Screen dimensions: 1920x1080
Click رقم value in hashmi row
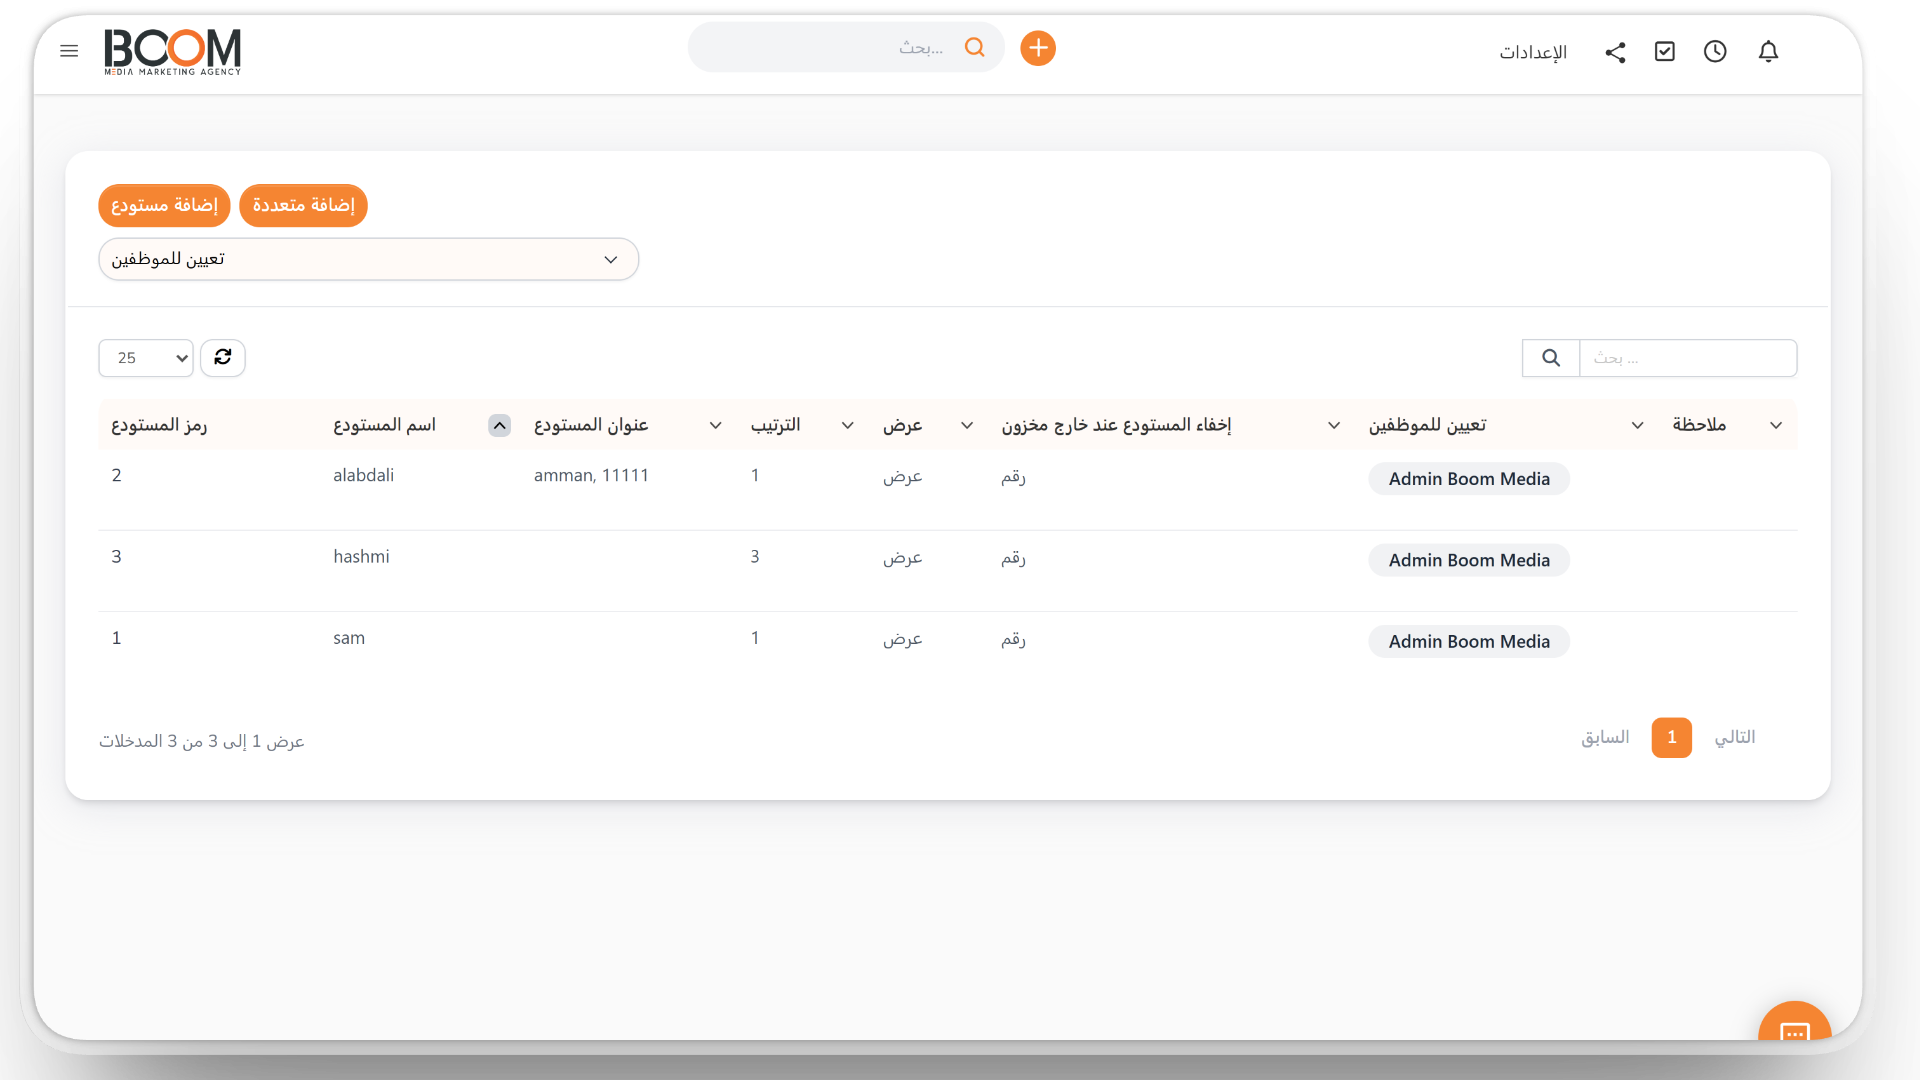[x=1013, y=557]
